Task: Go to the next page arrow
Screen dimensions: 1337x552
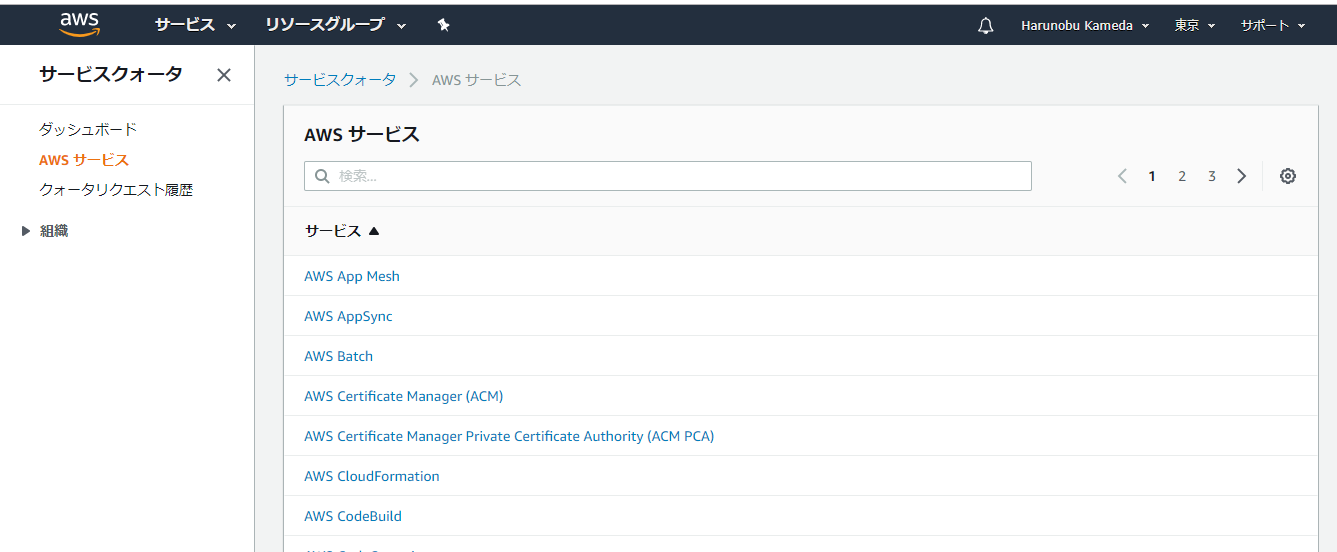Action: pyautogui.click(x=1242, y=176)
